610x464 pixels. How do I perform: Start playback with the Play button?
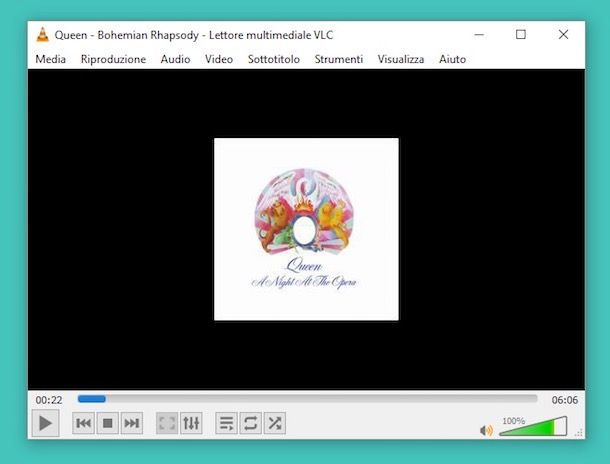point(46,423)
